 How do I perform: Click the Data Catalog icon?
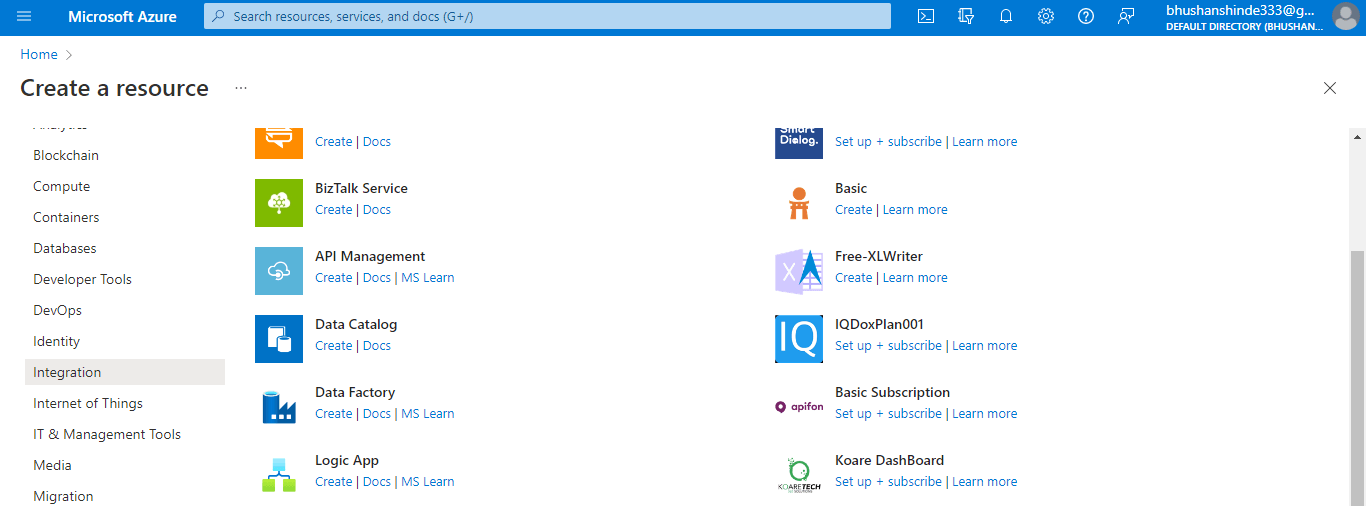[279, 339]
